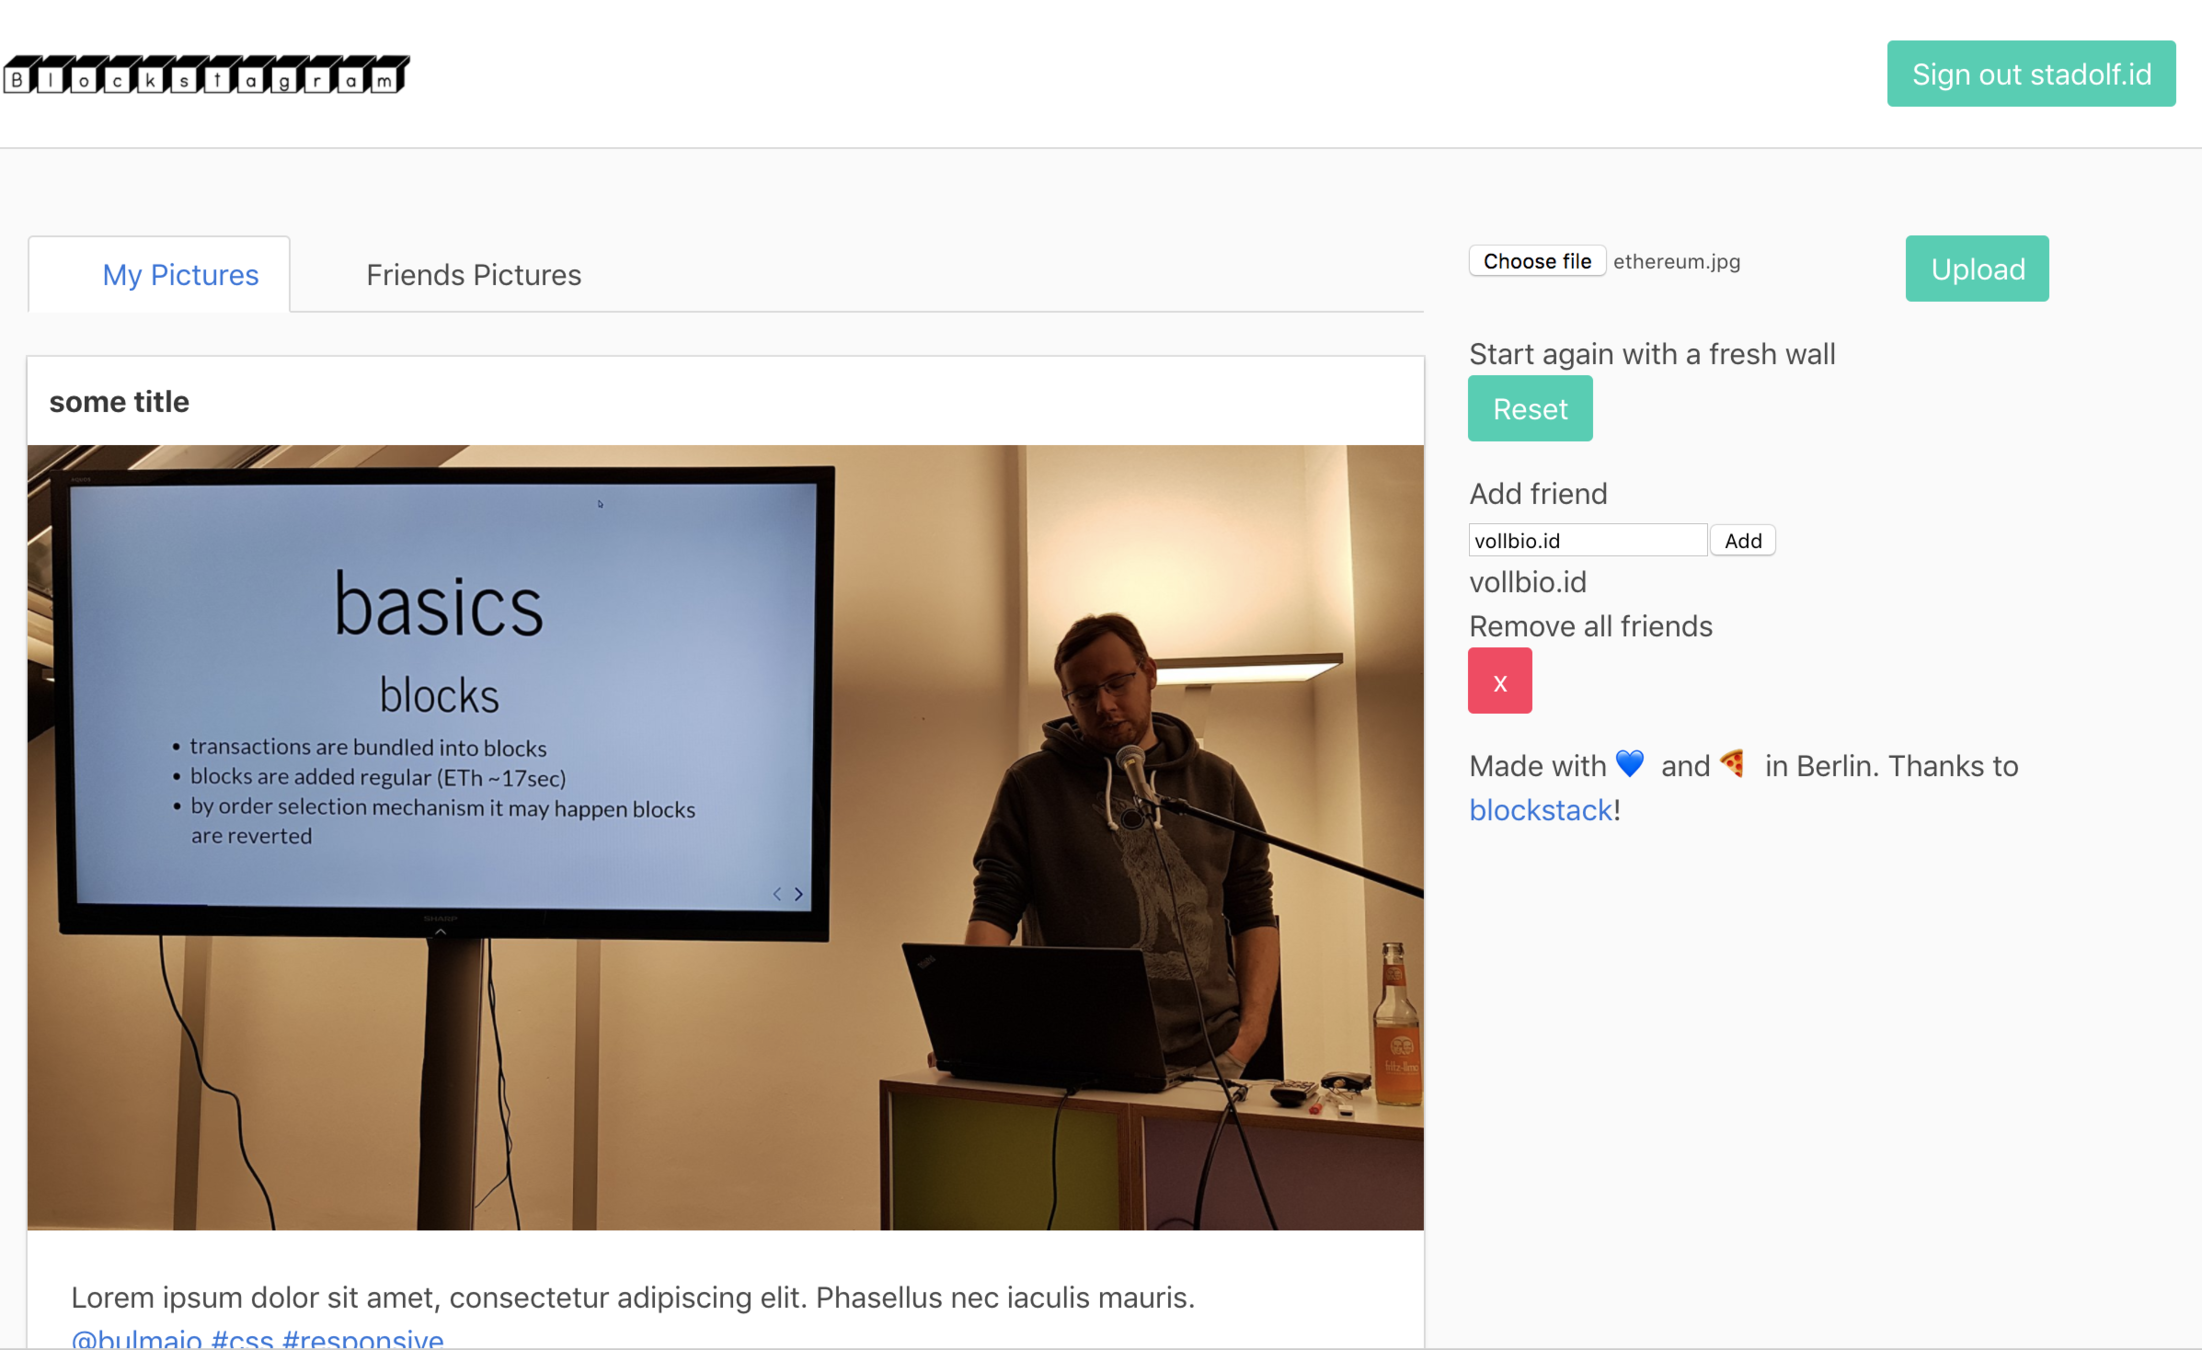This screenshot has width=2202, height=1350.
Task: Focus the add friend input field
Action: click(1587, 541)
